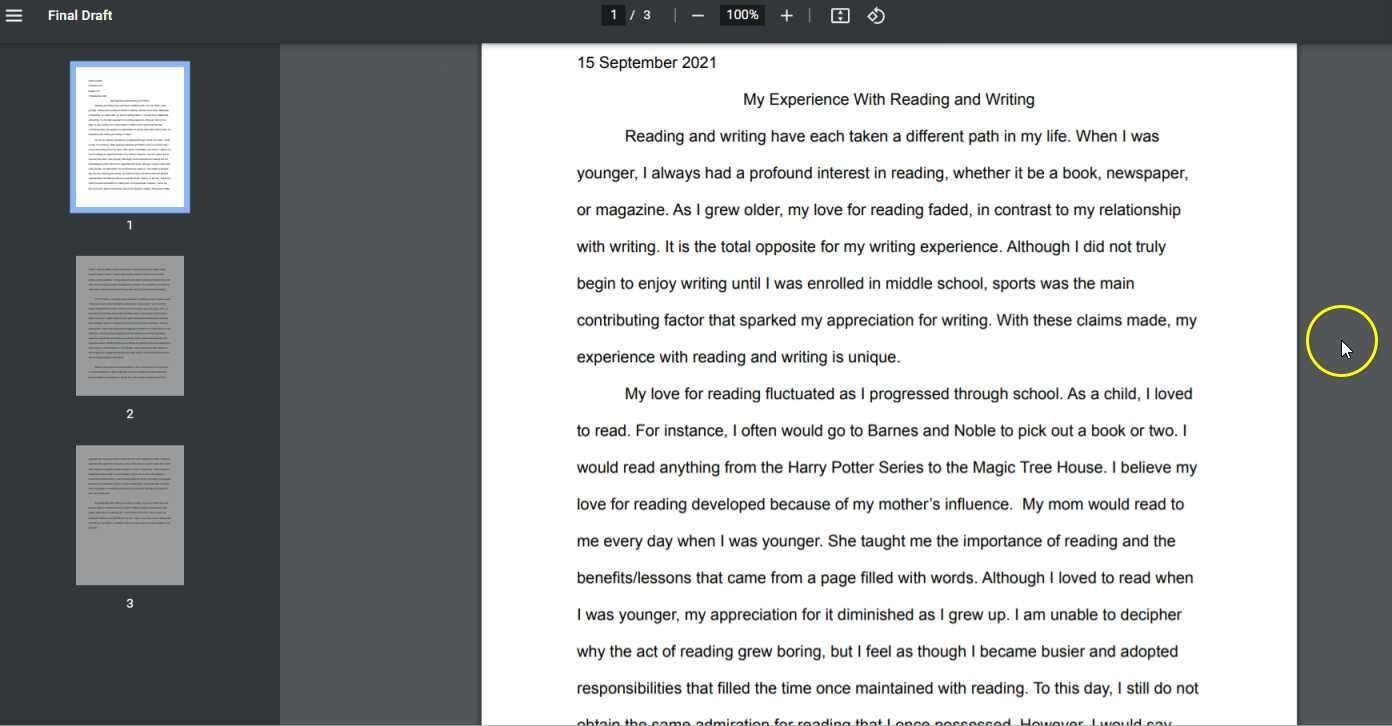Click the essay title "My Experience With Reading and Writing"
This screenshot has height=726, width=1392.
(888, 99)
